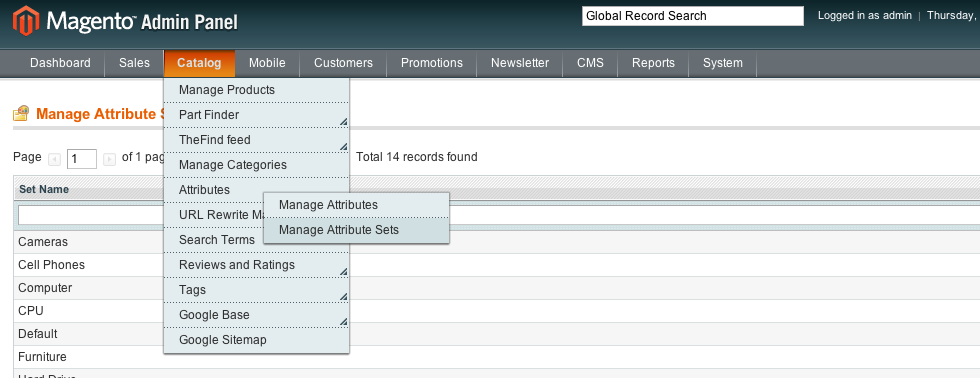Select Search Terms menu entry
980x378 pixels.
(214, 240)
